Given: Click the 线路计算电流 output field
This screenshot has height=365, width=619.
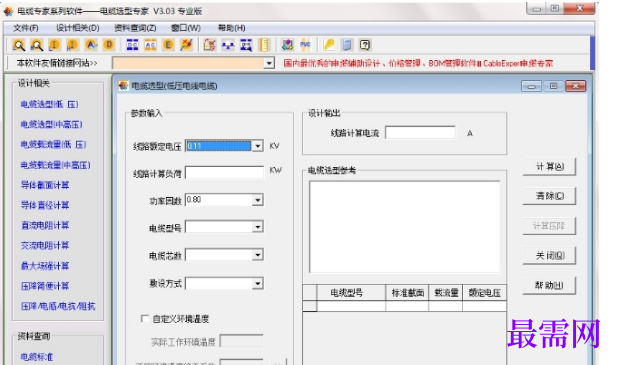Looking at the screenshot, I should pos(420,133).
